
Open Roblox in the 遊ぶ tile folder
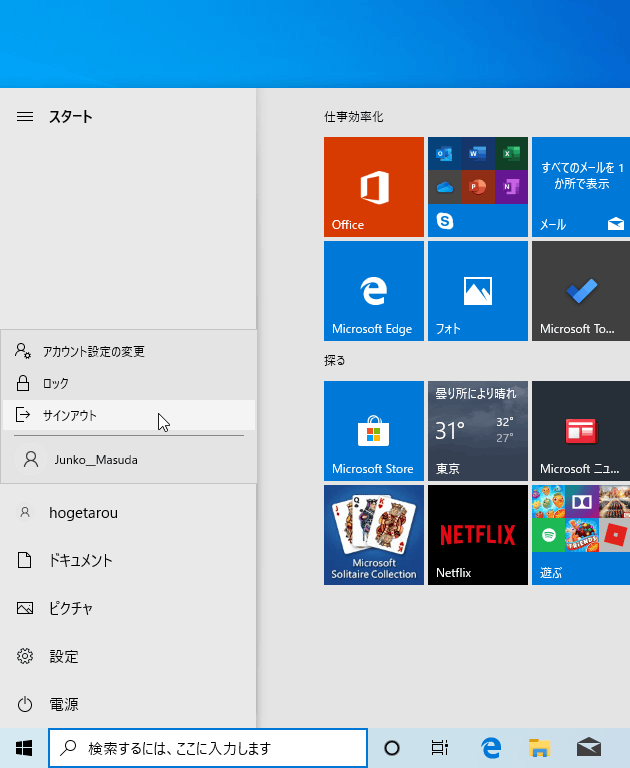click(x=614, y=535)
